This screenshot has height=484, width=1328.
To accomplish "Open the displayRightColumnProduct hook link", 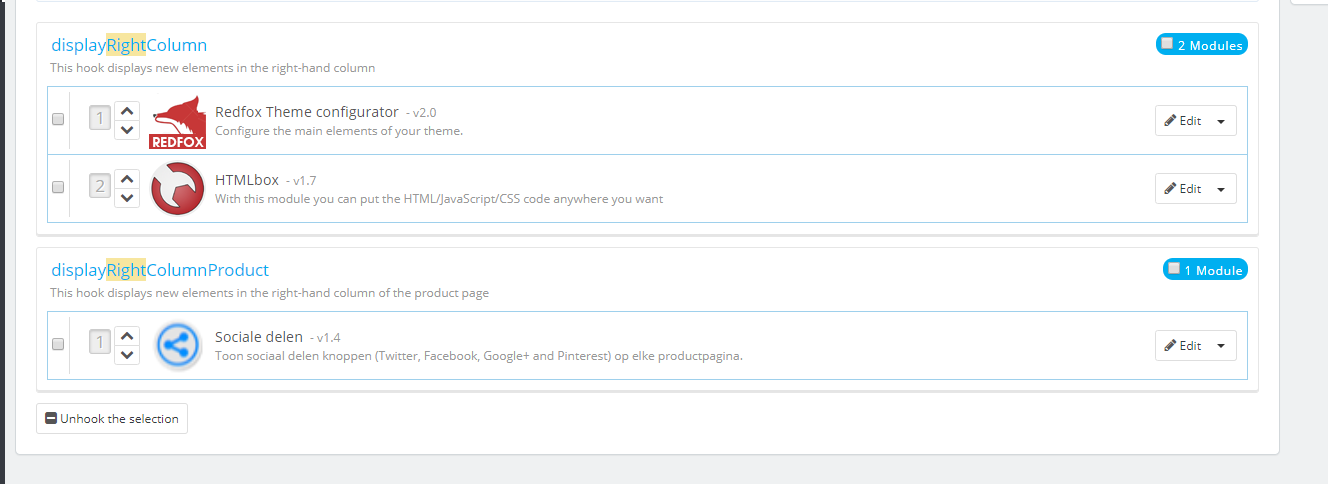I will pos(160,270).
